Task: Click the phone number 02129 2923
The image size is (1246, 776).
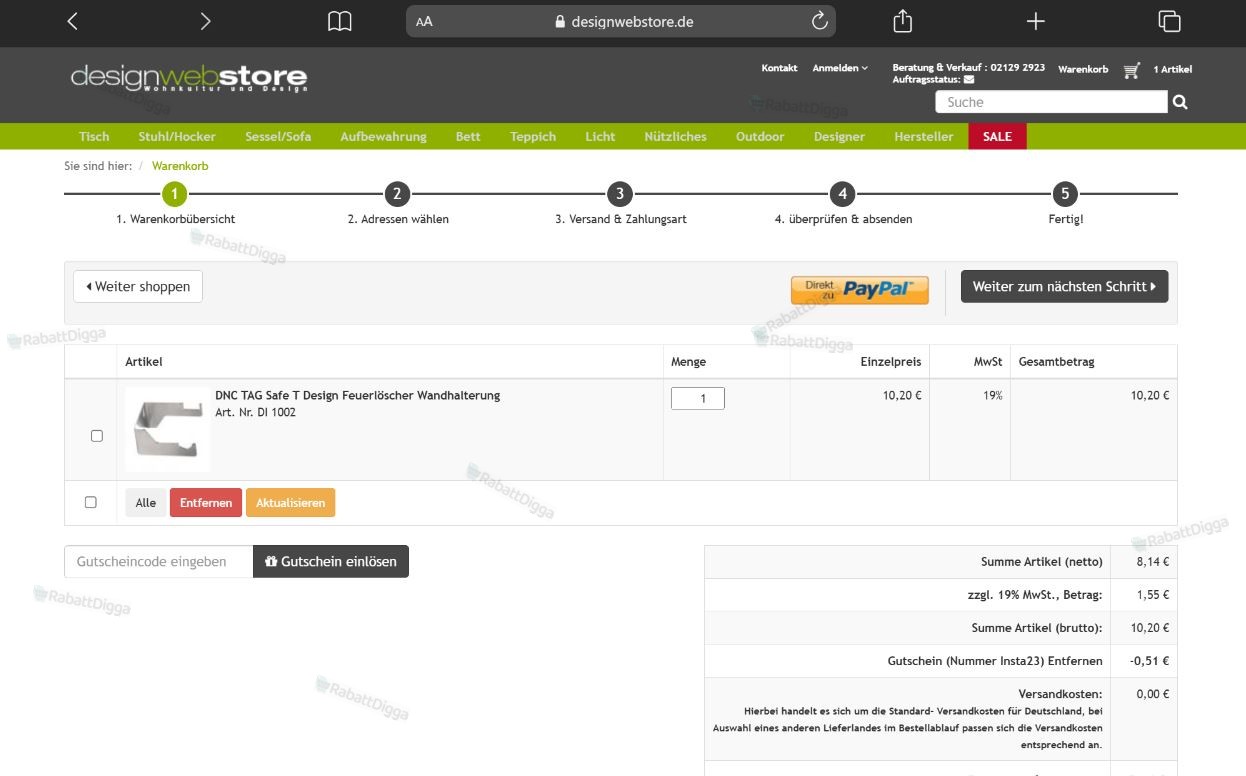Action: click(x=1017, y=68)
